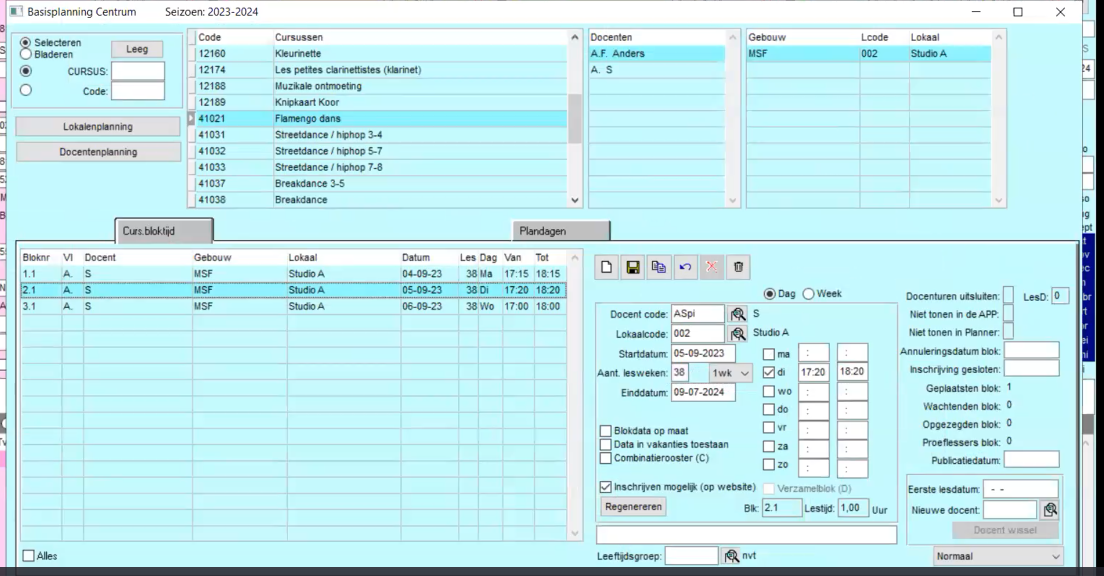Enable the Blokdata op maat checkbox
This screenshot has height=576, width=1104.
[606, 431]
